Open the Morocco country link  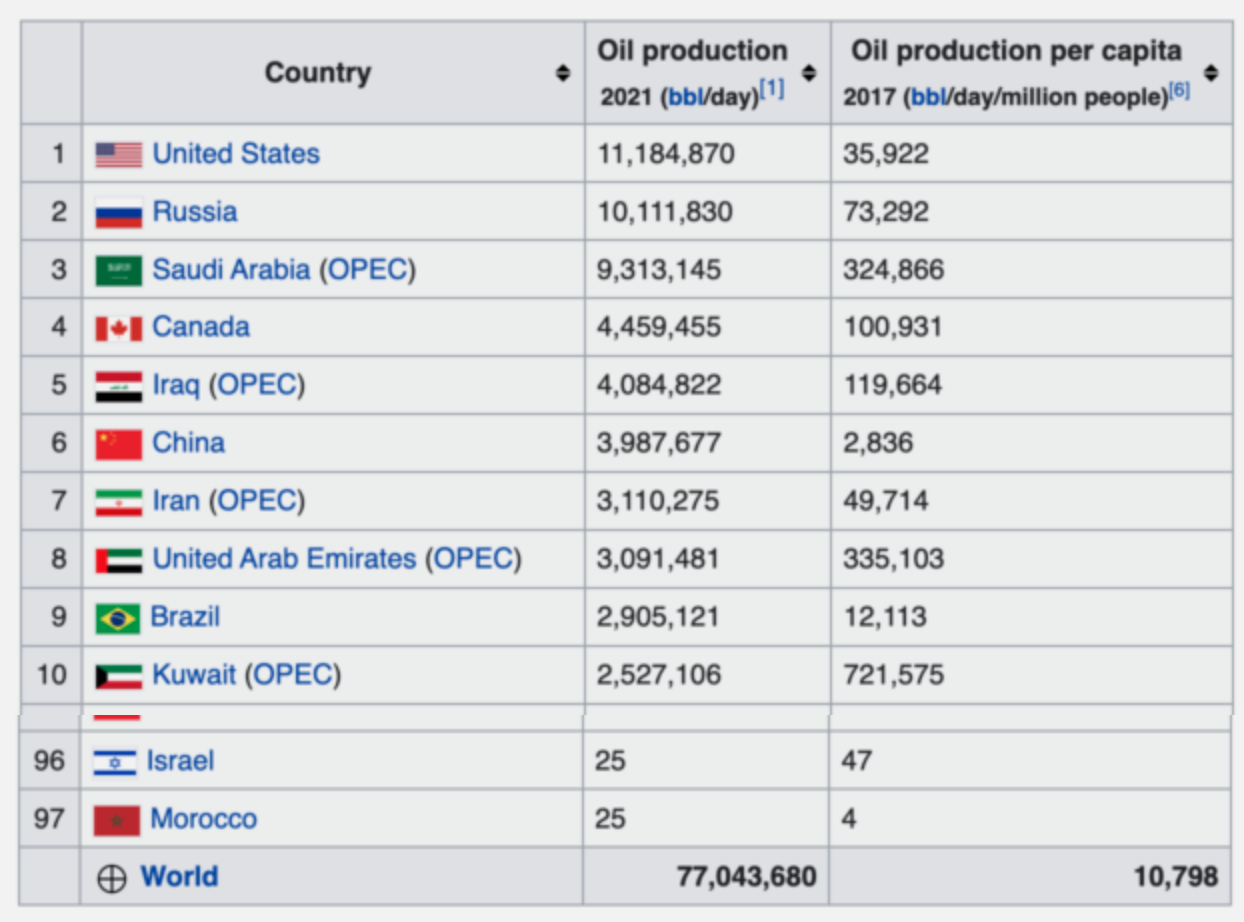point(203,819)
